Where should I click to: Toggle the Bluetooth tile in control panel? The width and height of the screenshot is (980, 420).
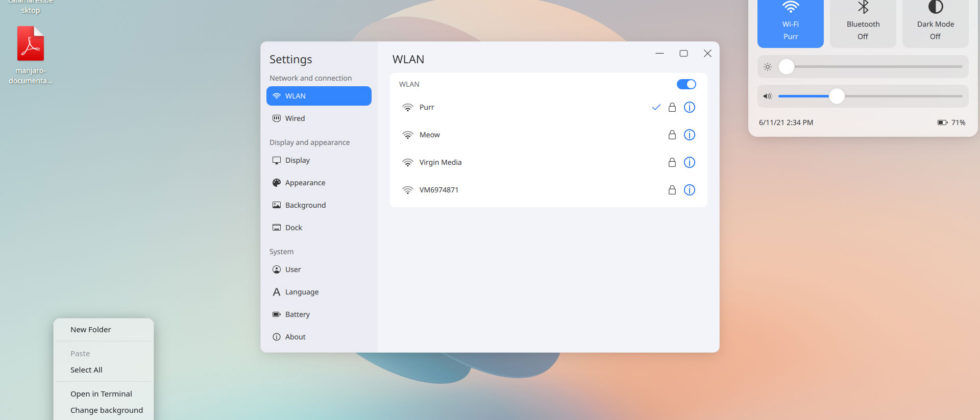[863, 22]
